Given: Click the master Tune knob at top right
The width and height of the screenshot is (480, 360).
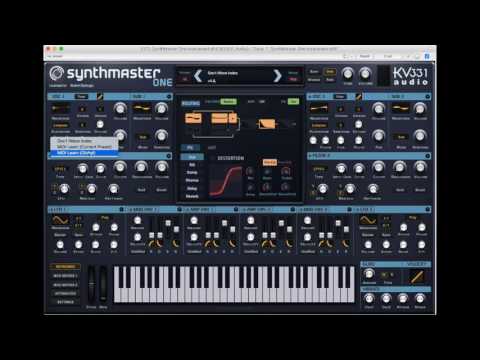Looking at the screenshot, I should point(348,74).
